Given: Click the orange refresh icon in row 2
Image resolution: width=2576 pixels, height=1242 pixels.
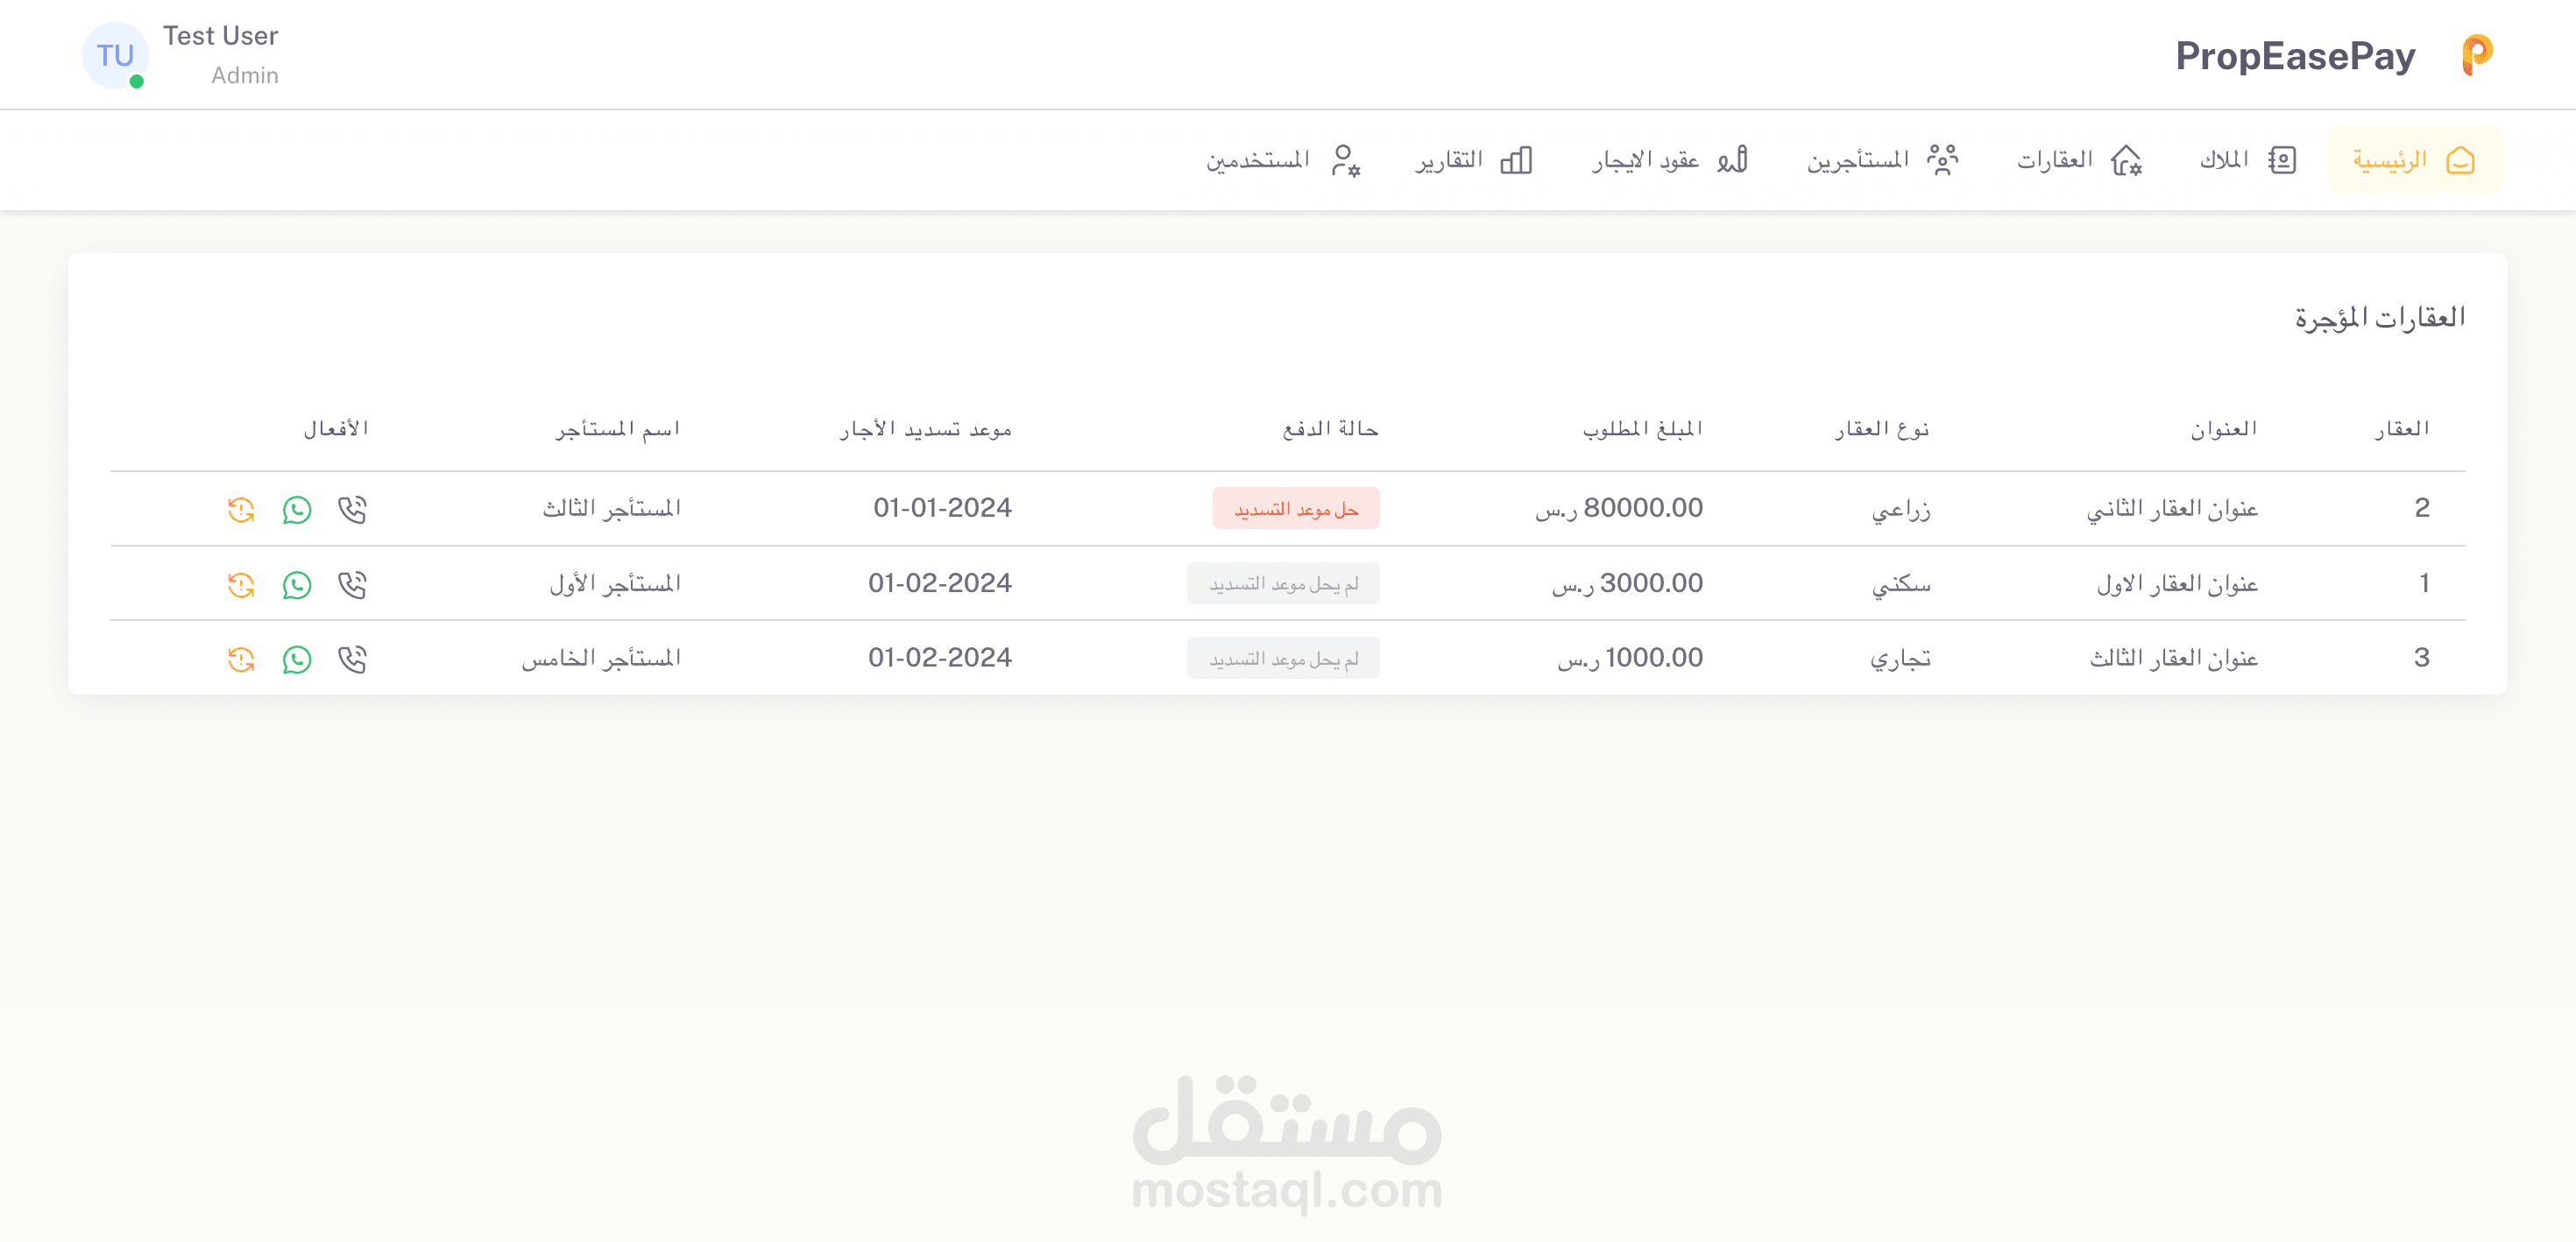Looking at the screenshot, I should pyautogui.click(x=241, y=509).
